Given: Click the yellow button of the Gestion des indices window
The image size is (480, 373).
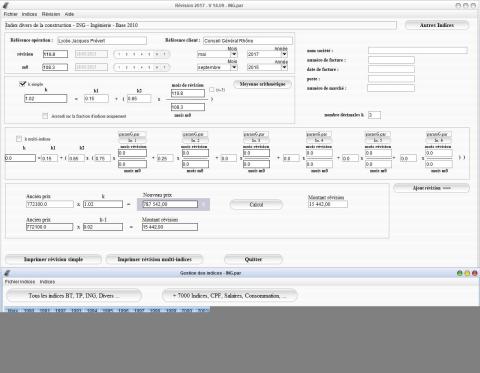Looking at the screenshot, I should point(467,273).
